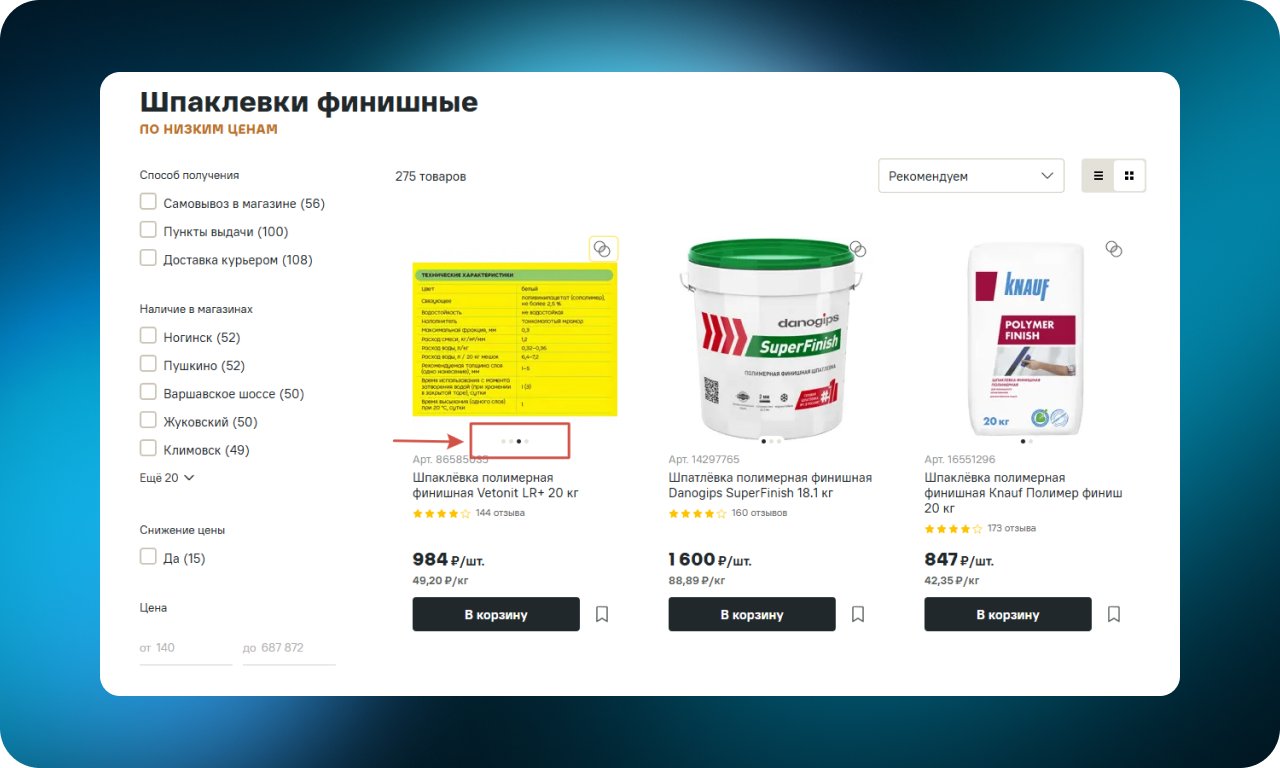
Task: Open the Рекомендуем sorting dropdown
Action: click(971, 176)
